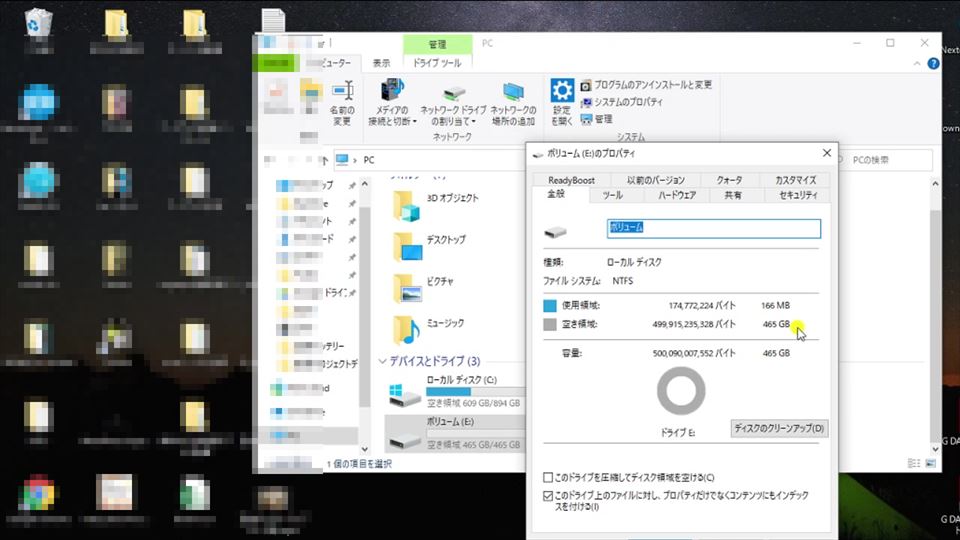Click 500,090,007,552 バイト capacity value

click(694, 353)
